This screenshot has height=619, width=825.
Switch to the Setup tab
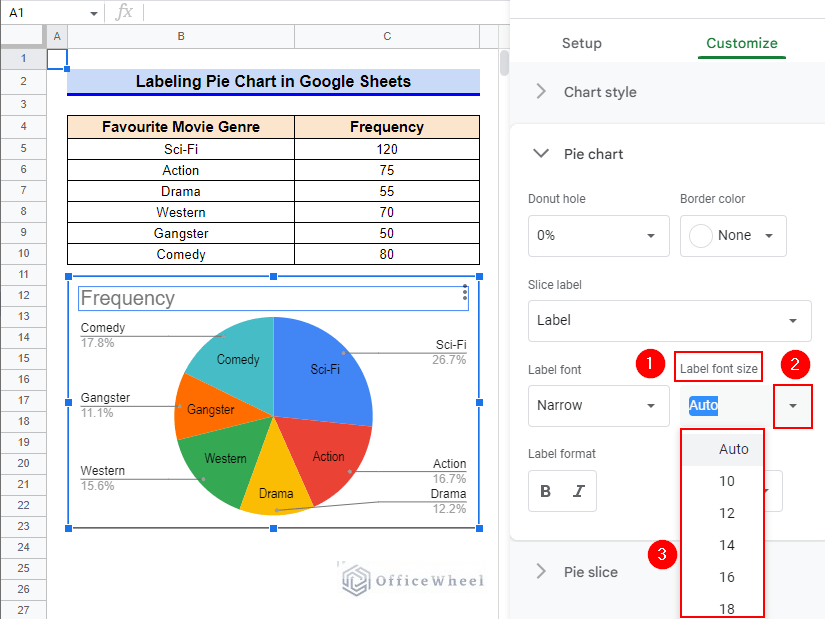(x=581, y=43)
